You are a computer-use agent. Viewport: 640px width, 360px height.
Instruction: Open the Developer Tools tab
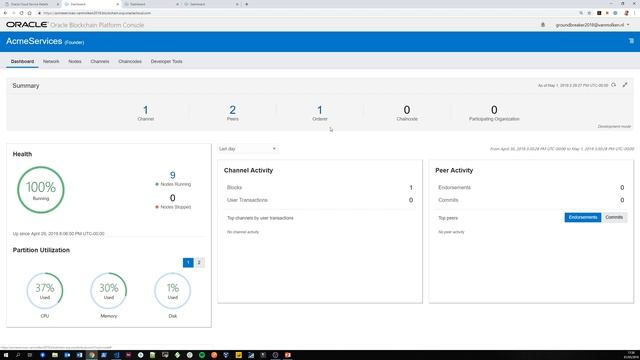[167, 61]
